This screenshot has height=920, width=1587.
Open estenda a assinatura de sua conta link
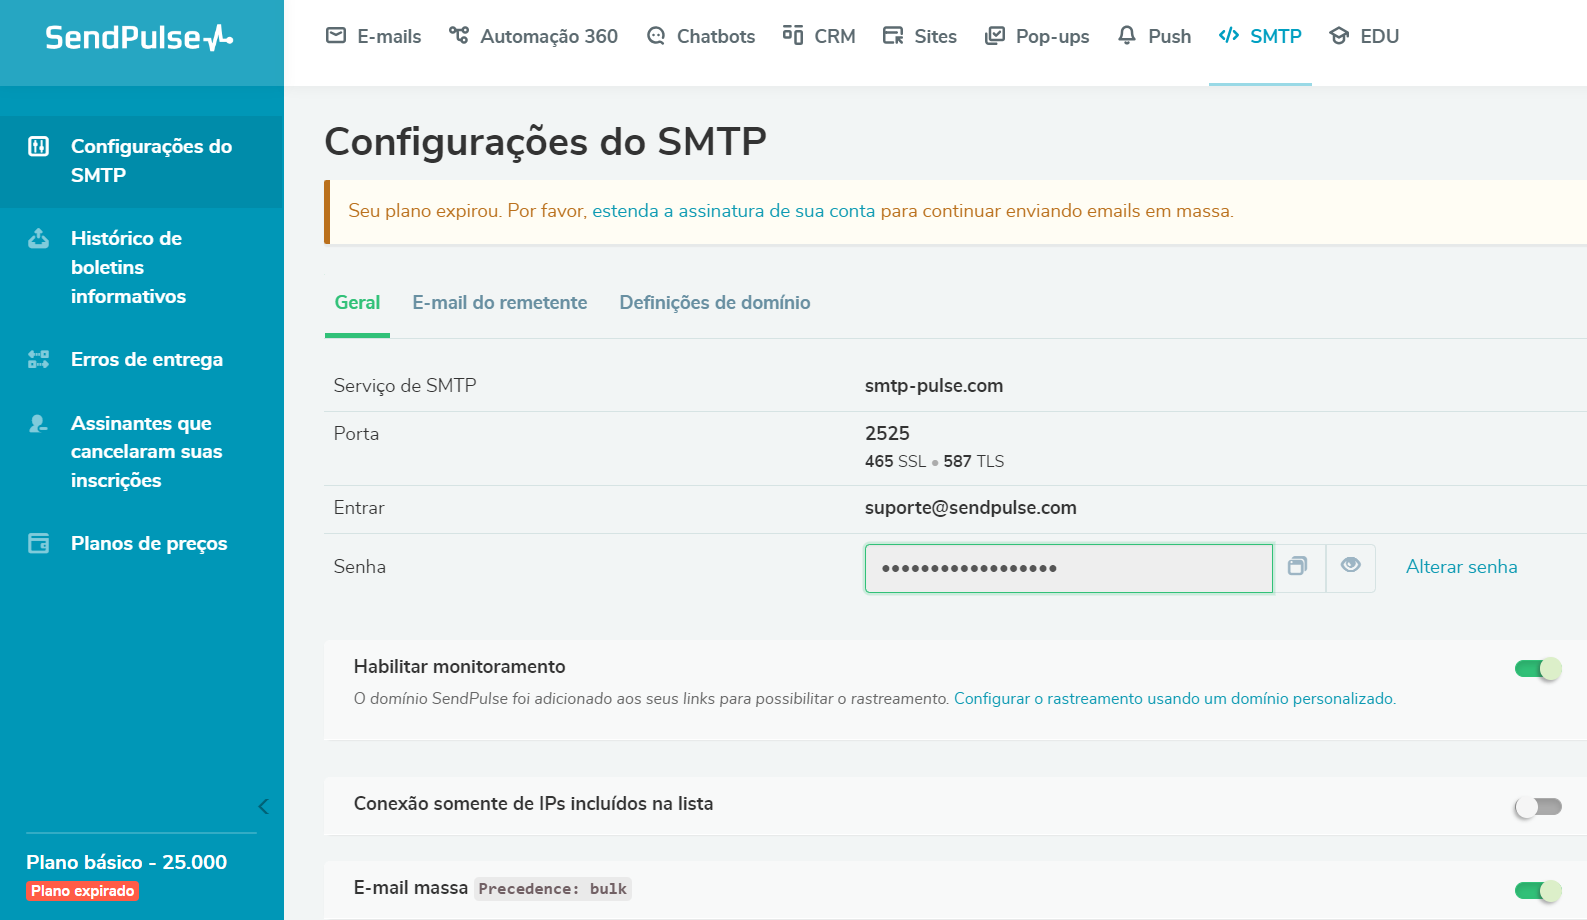click(735, 211)
